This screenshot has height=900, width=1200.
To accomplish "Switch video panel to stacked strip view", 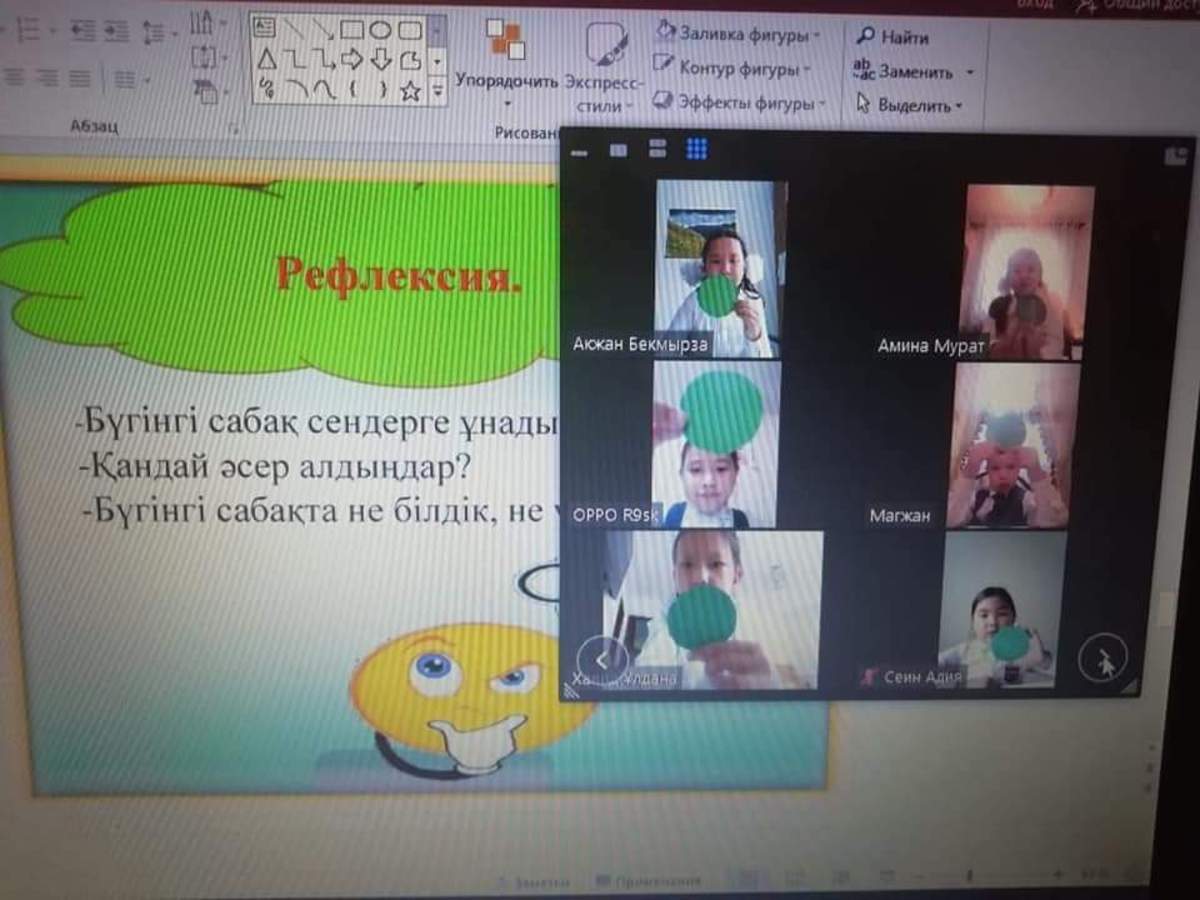I will point(657,149).
